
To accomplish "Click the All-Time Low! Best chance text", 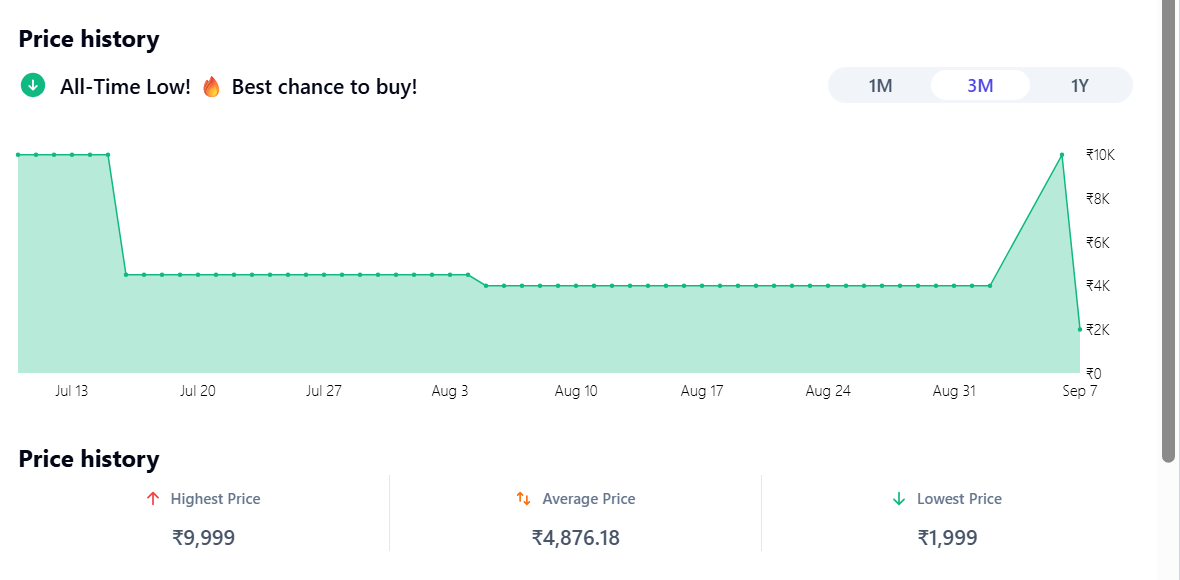I will (x=239, y=87).
